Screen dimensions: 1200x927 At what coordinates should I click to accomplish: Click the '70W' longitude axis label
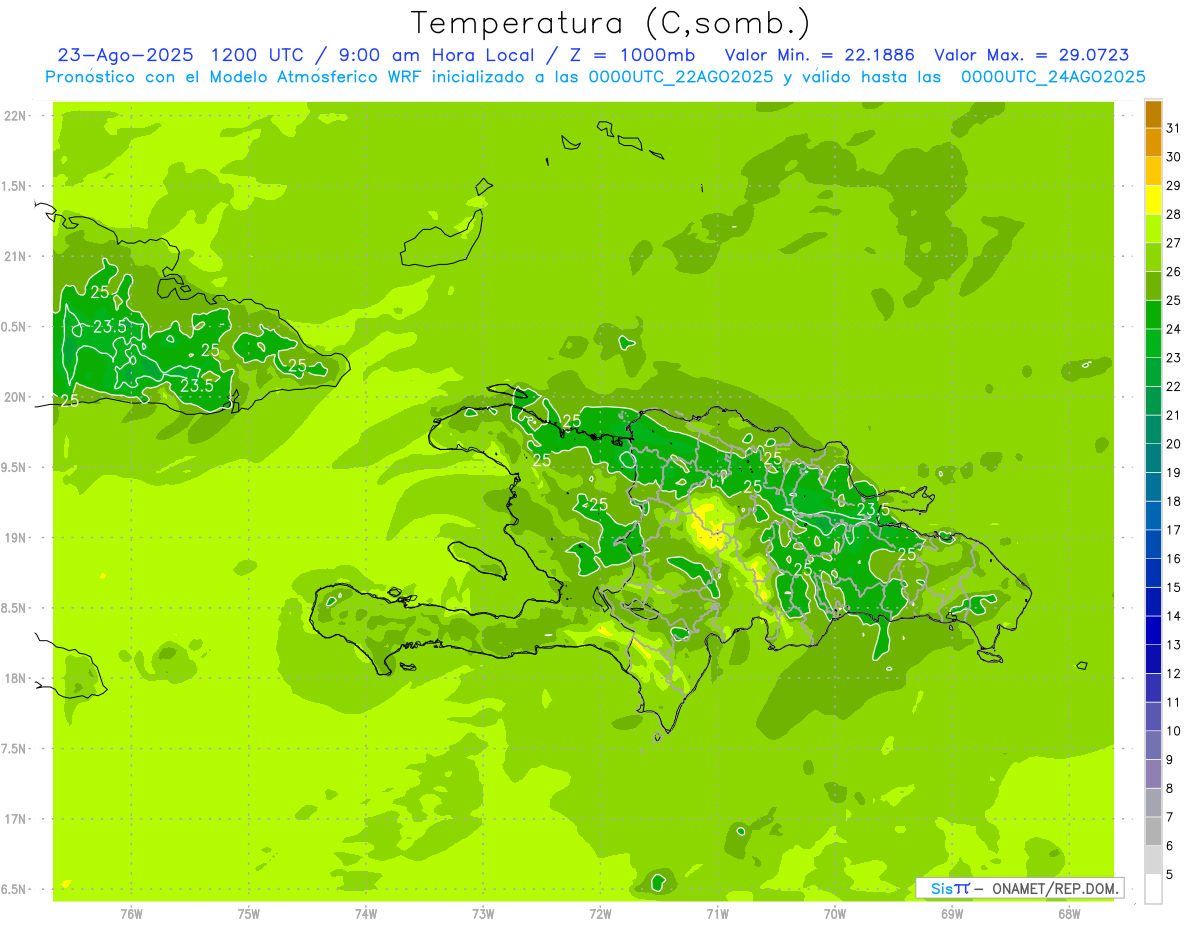(x=835, y=914)
